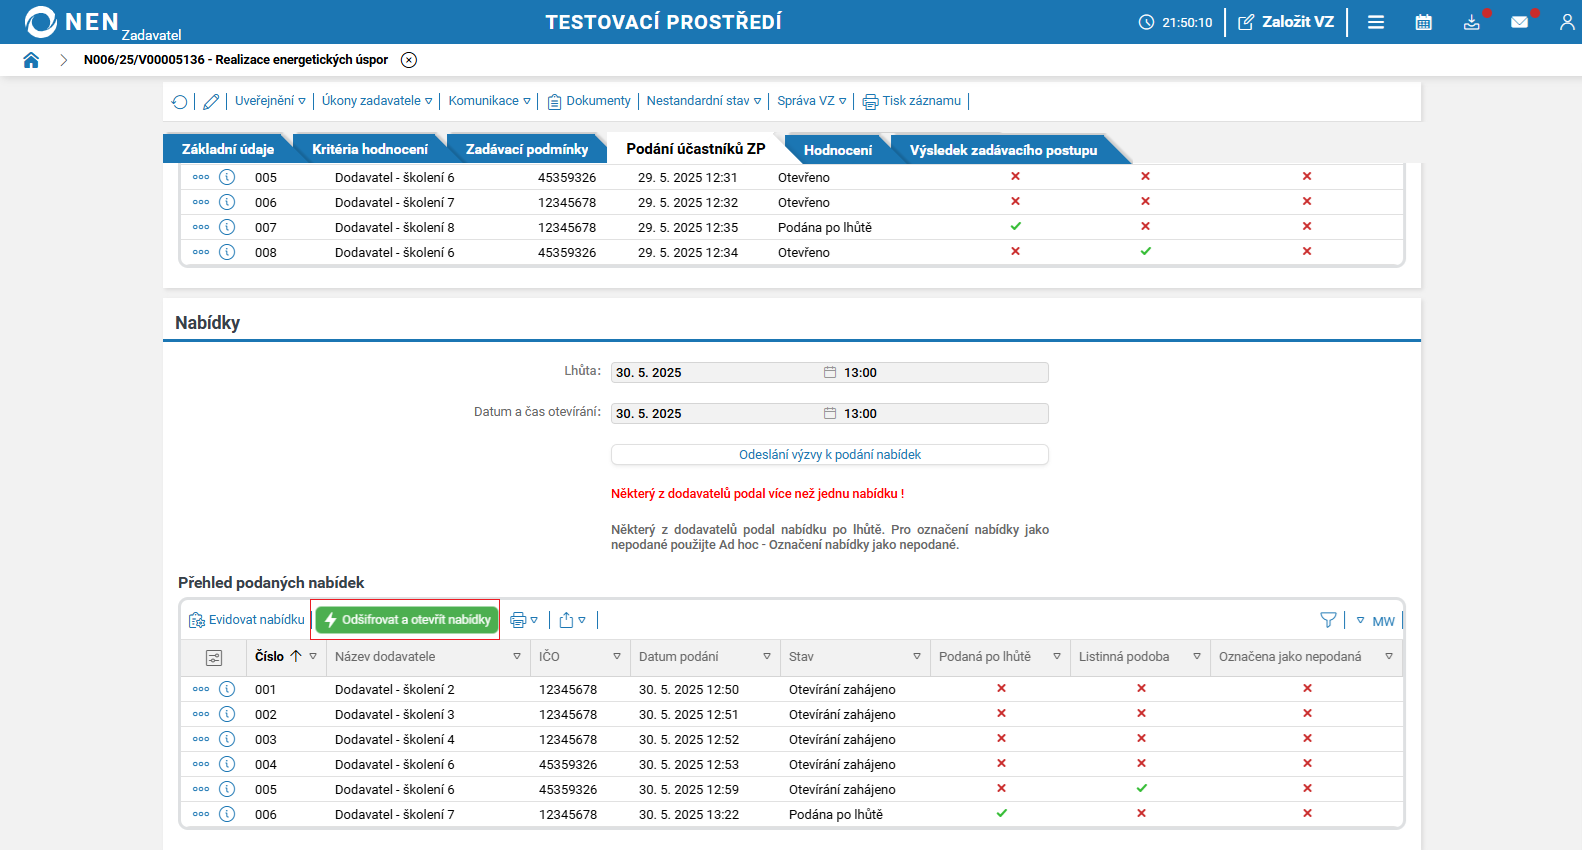
Task: Open table column settings icon
Action: click(x=214, y=657)
